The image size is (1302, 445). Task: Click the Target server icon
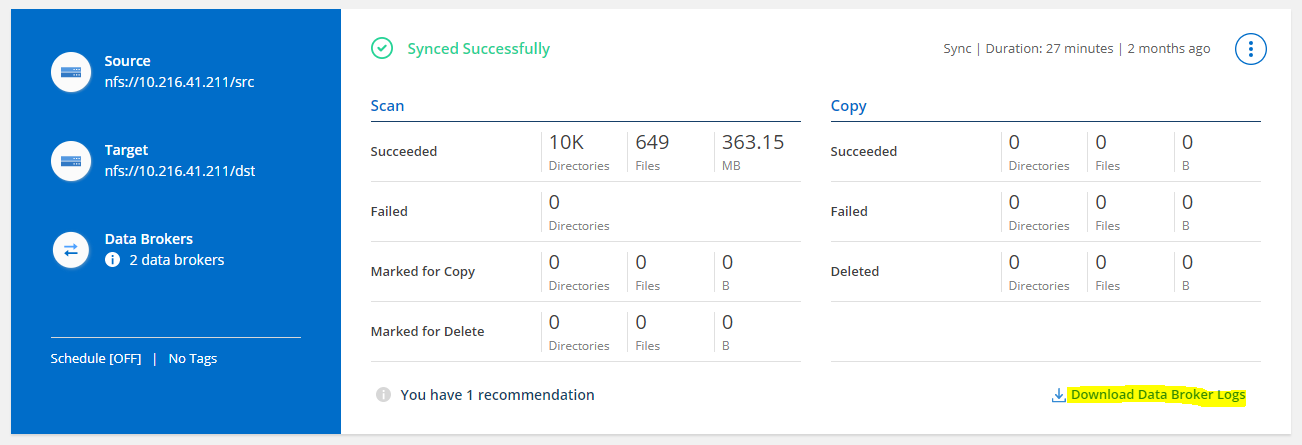pos(71,161)
